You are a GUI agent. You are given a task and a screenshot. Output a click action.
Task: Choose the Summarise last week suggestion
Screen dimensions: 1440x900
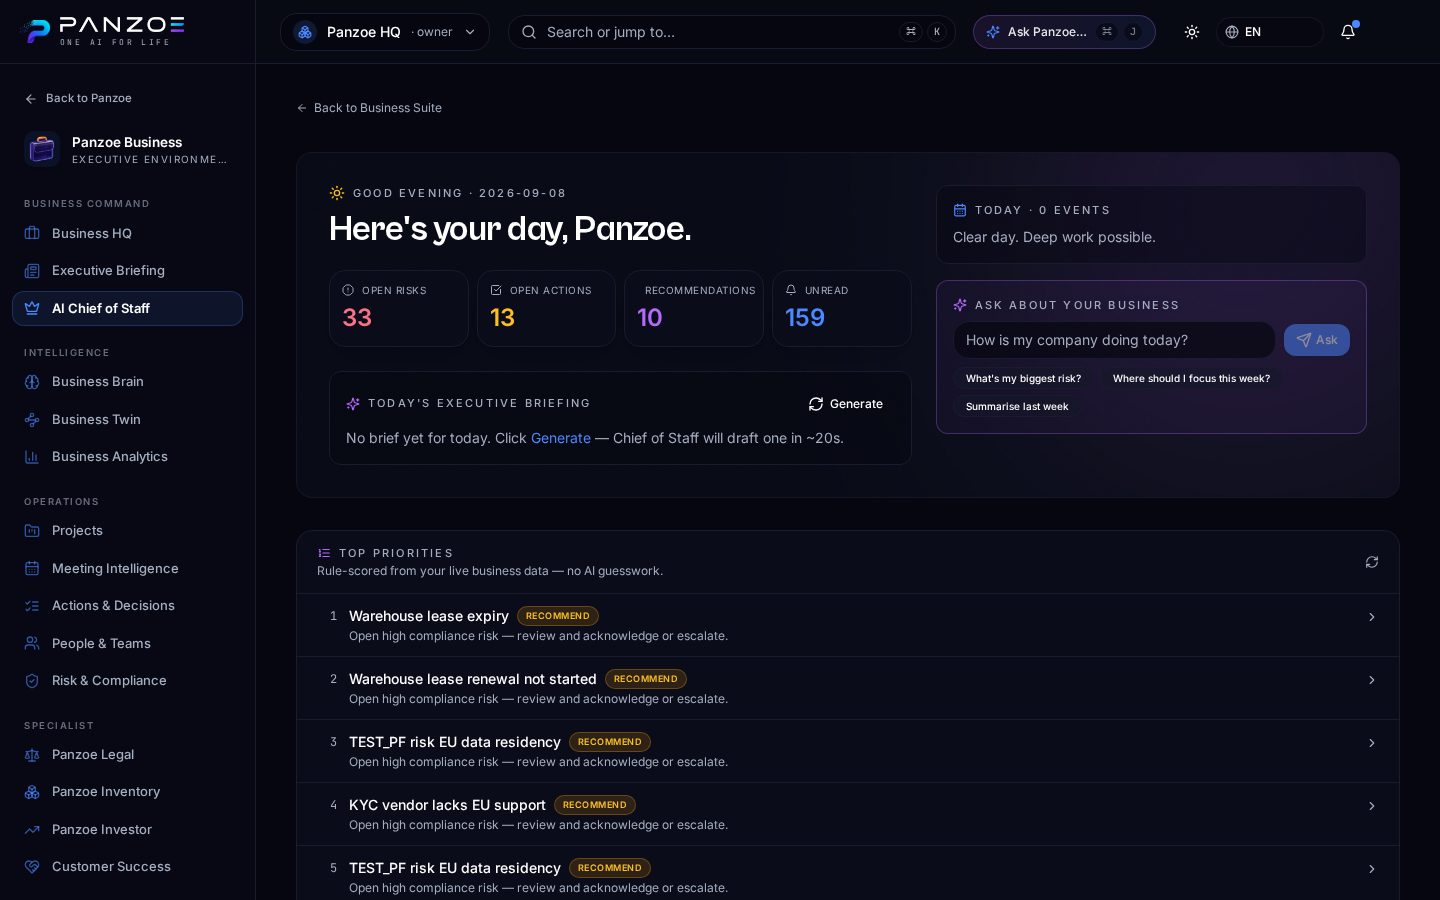tap(1017, 407)
